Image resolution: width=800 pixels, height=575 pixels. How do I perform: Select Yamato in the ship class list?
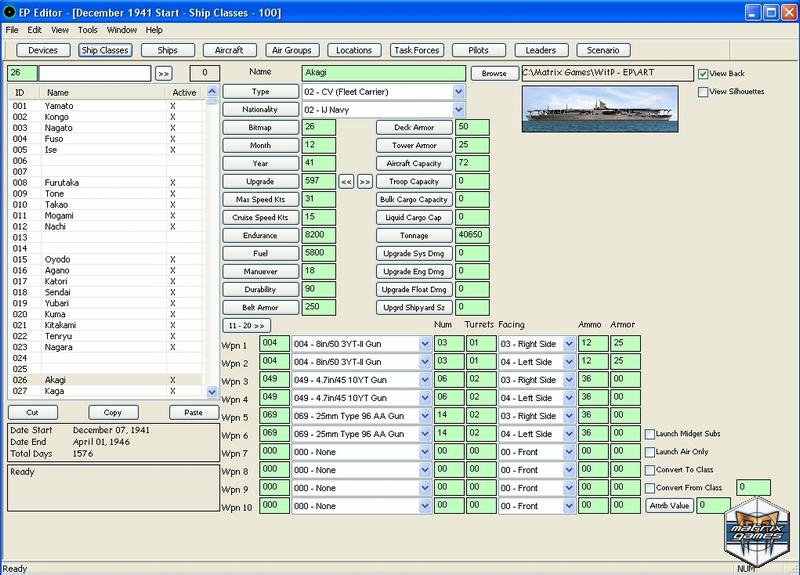click(x=58, y=106)
